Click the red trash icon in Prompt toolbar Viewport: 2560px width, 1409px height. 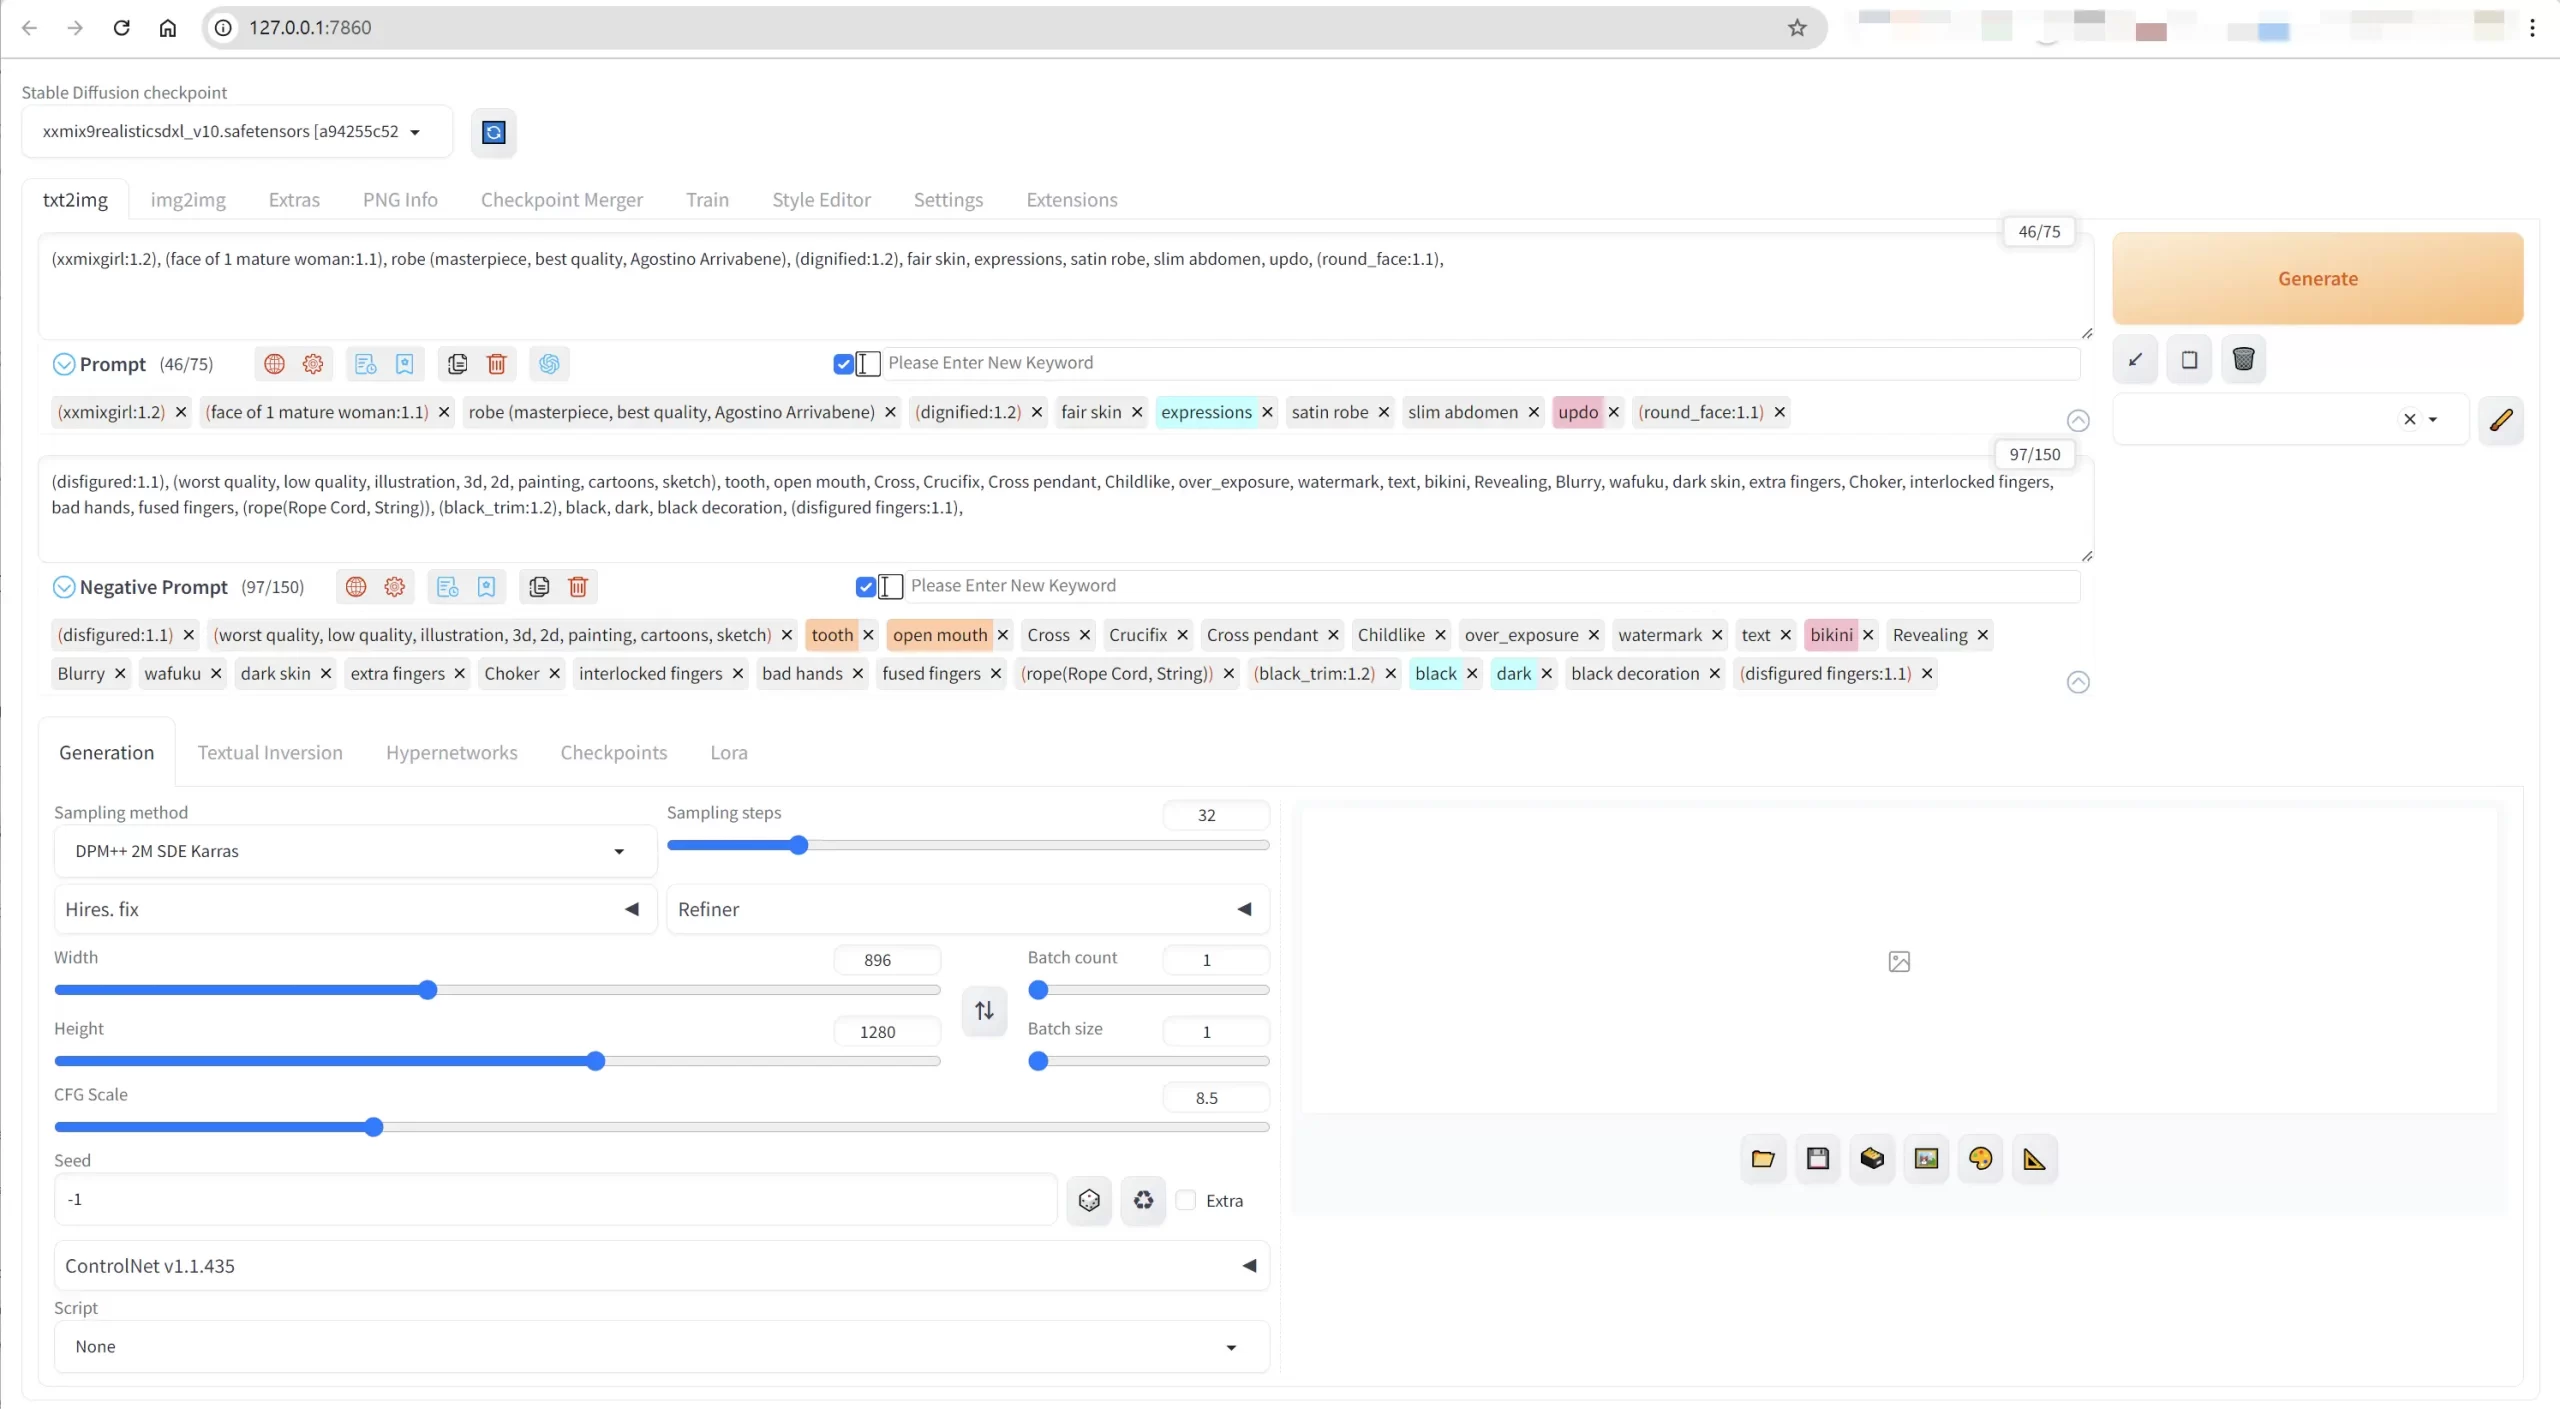(x=496, y=364)
